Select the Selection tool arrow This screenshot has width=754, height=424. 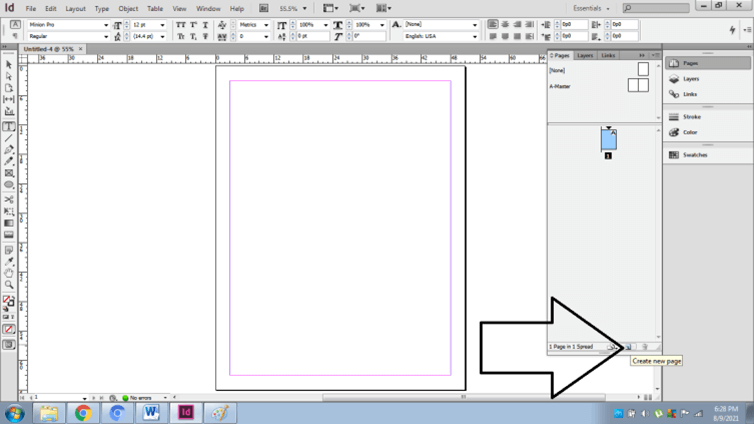(x=9, y=64)
